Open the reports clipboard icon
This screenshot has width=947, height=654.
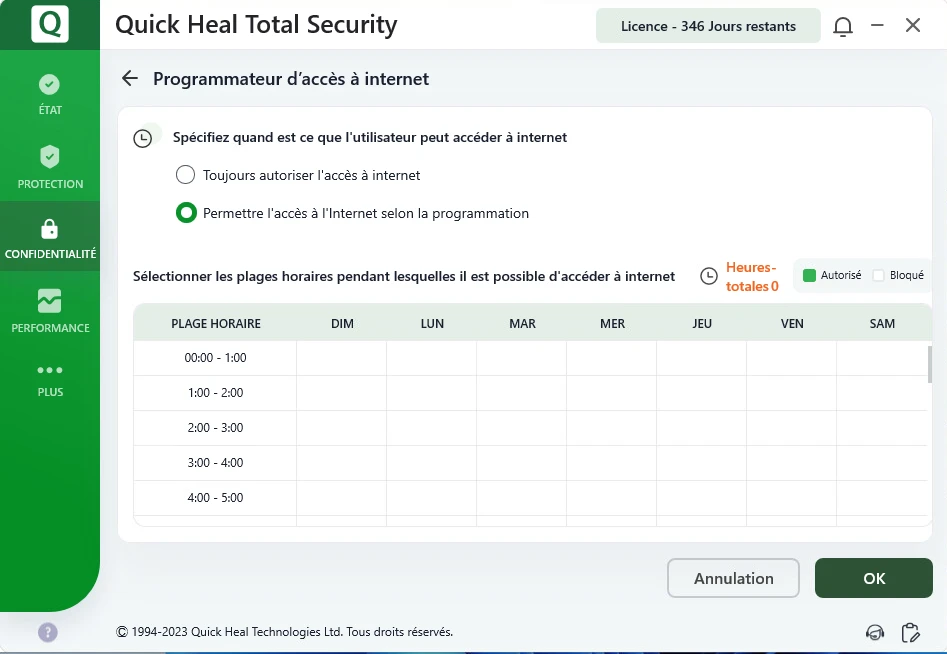[910, 632]
